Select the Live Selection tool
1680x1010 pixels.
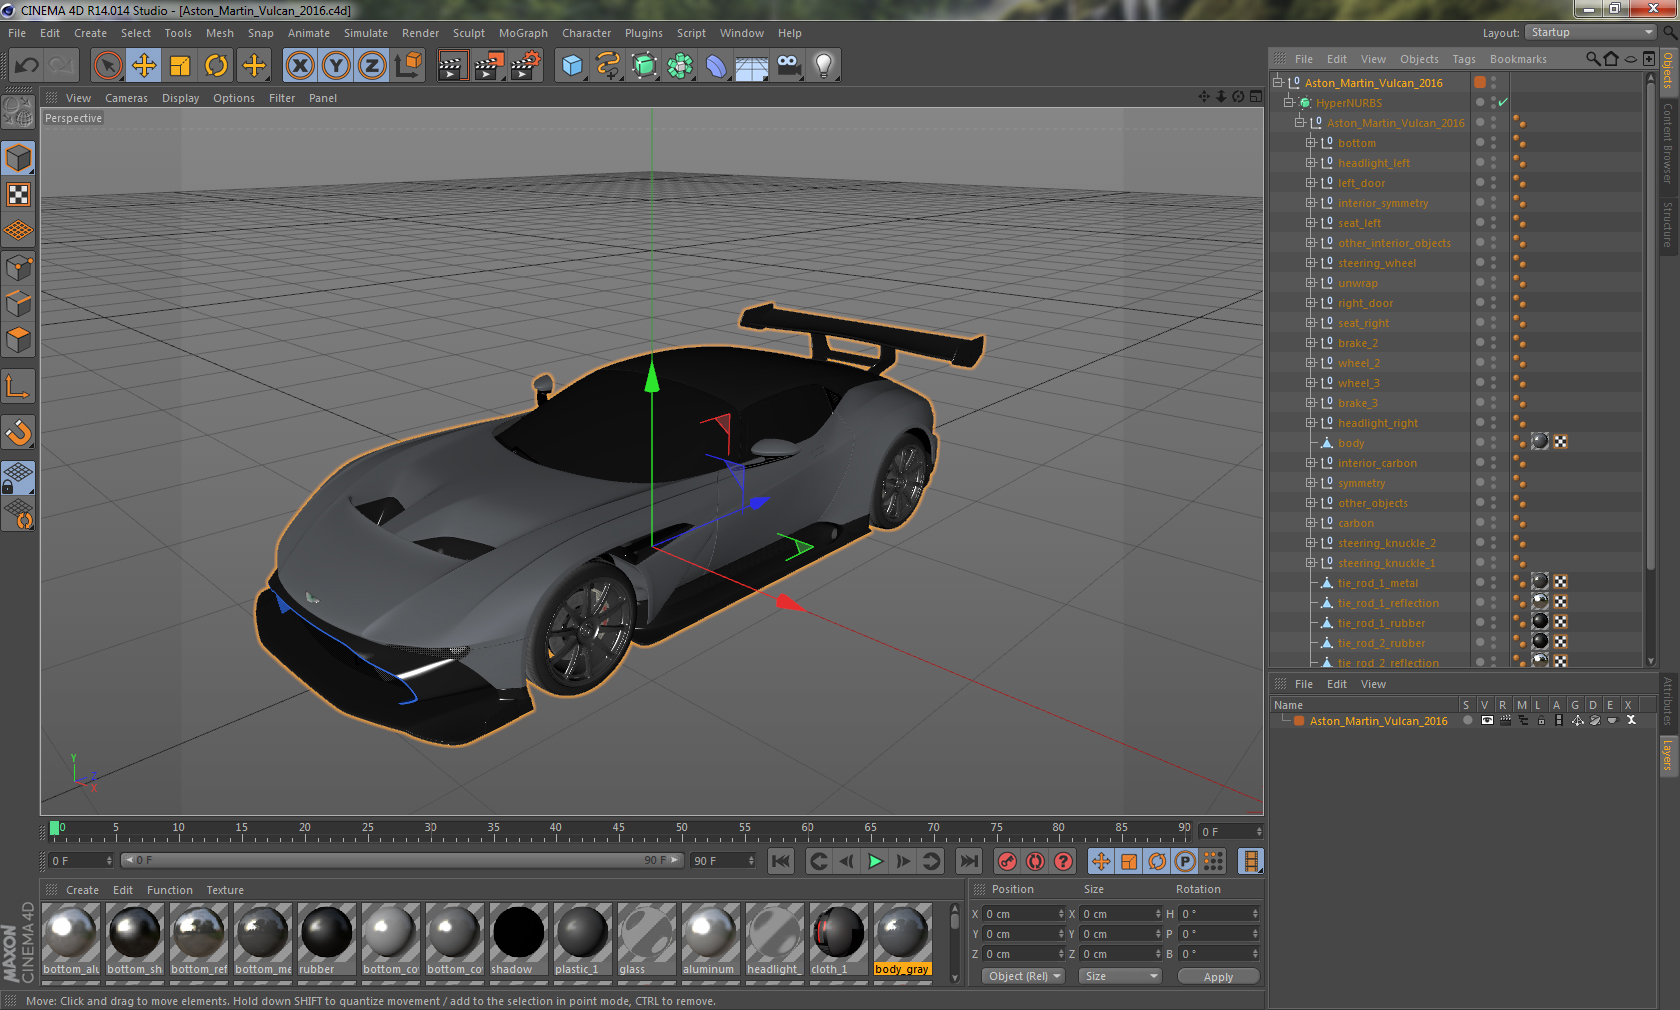point(107,66)
